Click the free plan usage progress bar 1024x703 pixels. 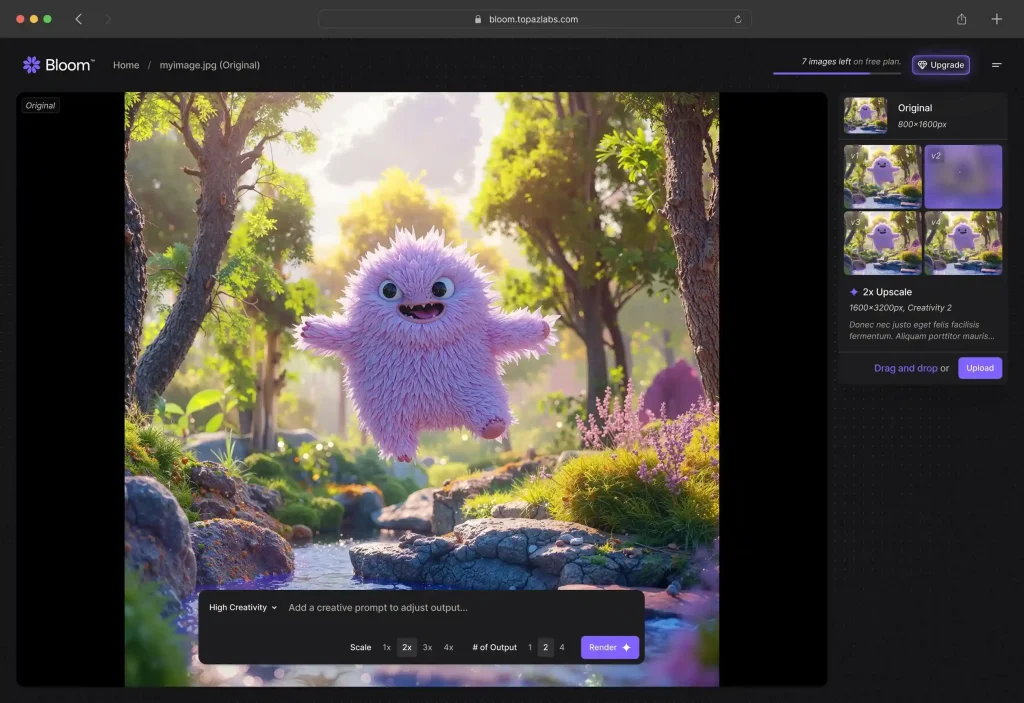pos(836,73)
